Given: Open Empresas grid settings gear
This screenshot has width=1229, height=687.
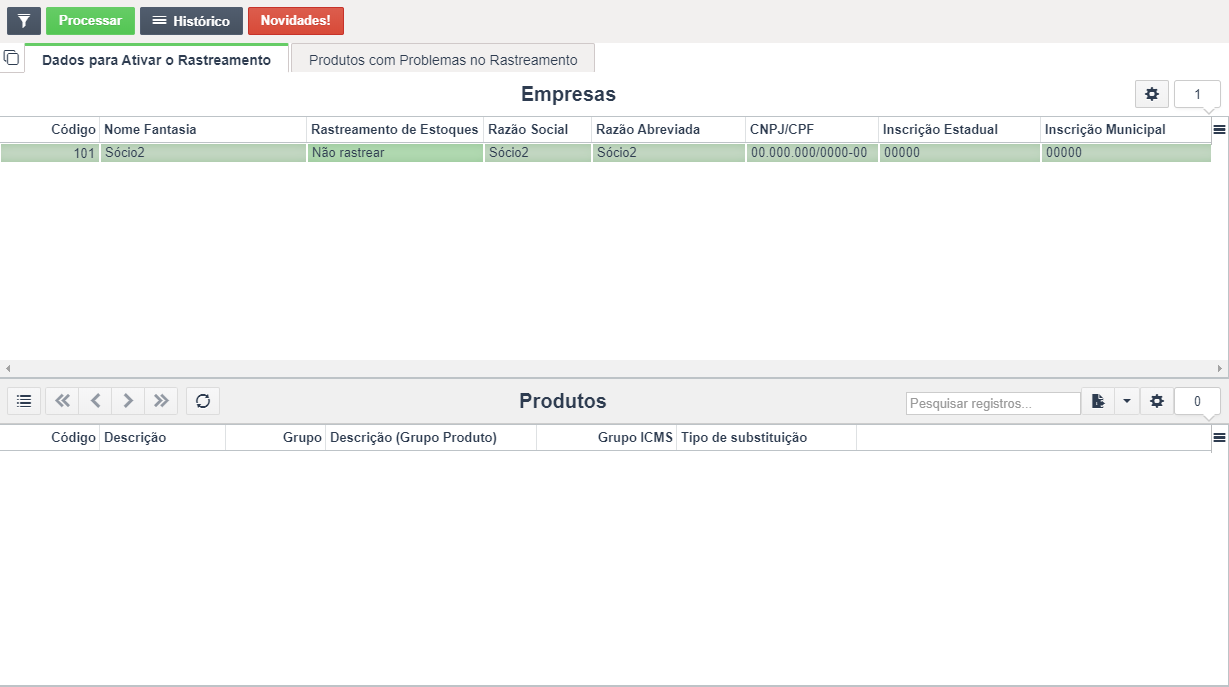Looking at the screenshot, I should tap(1152, 94).
